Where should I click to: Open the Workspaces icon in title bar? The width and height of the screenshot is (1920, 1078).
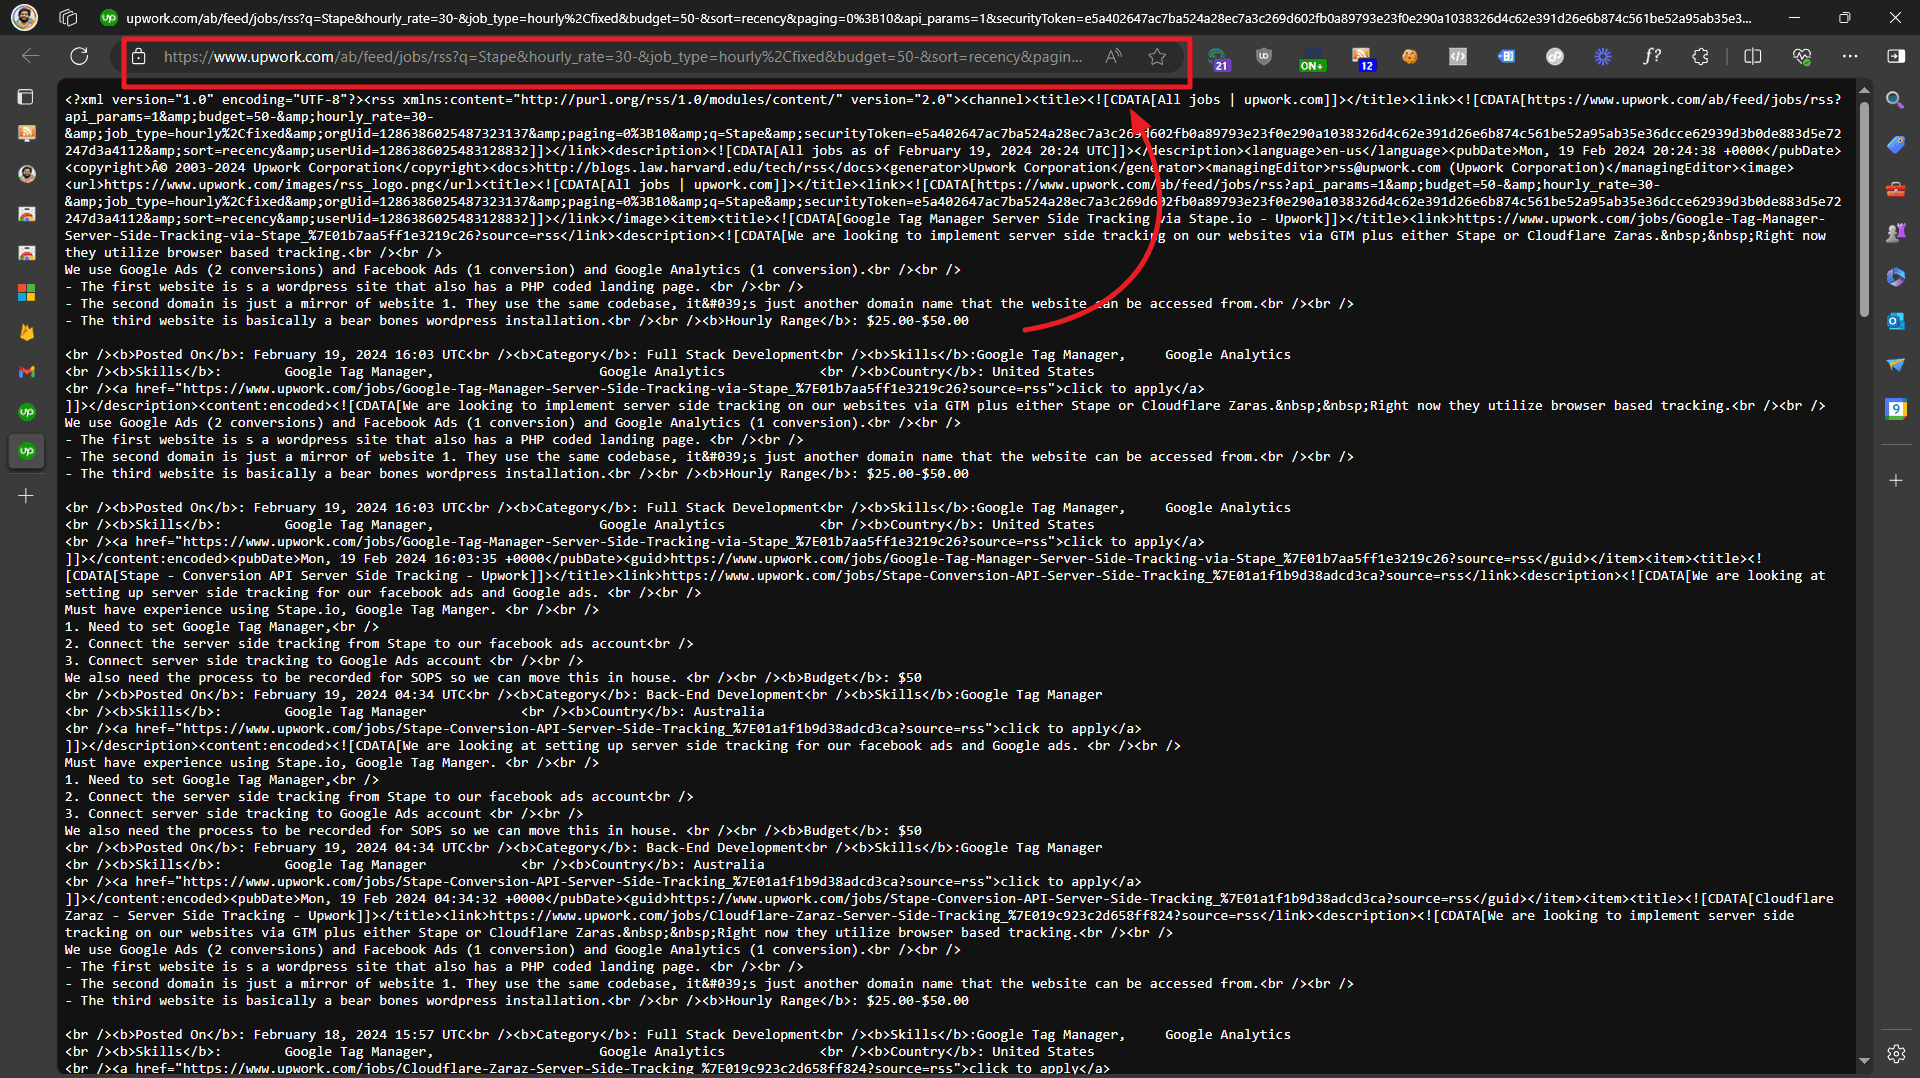click(x=68, y=17)
